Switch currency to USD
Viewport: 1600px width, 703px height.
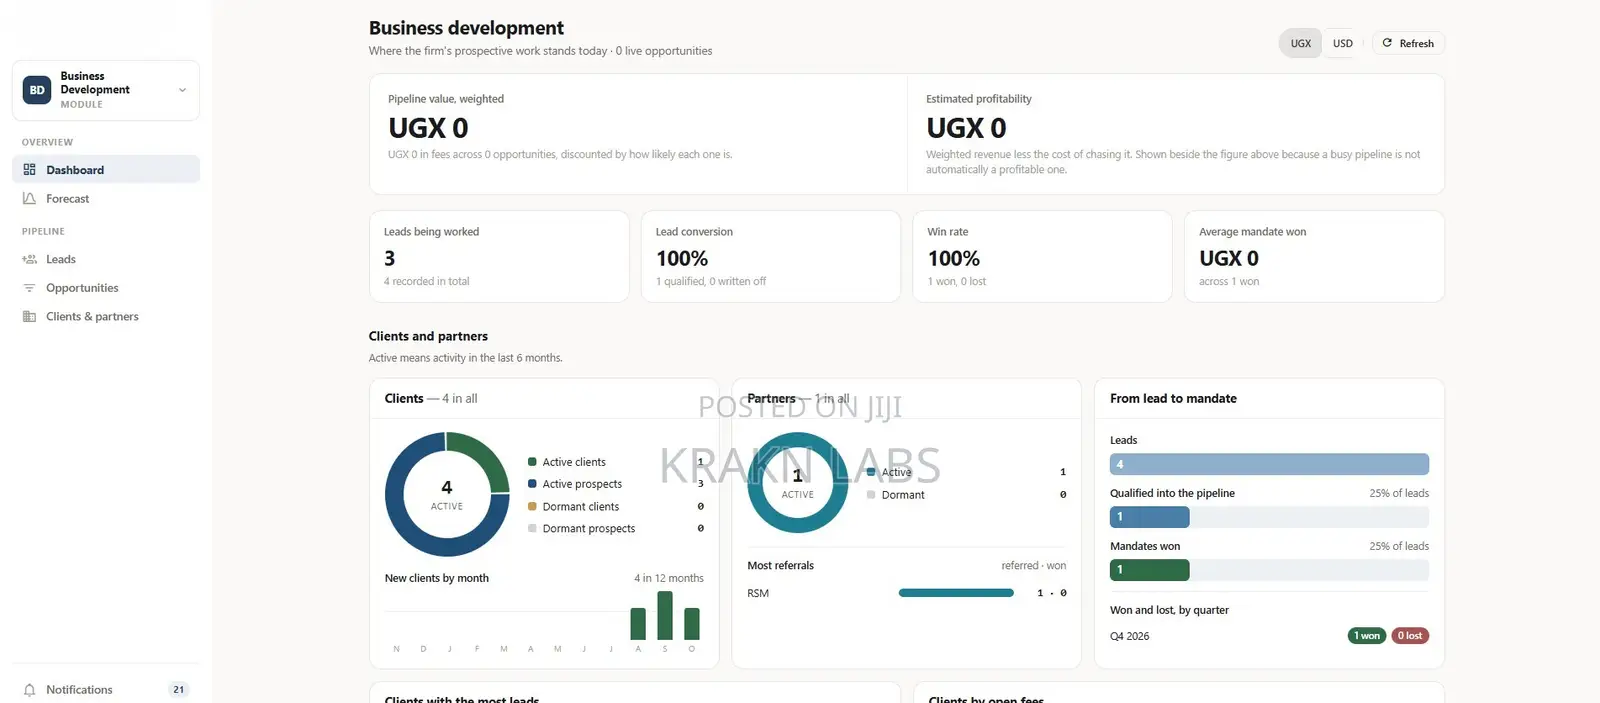[1343, 43]
